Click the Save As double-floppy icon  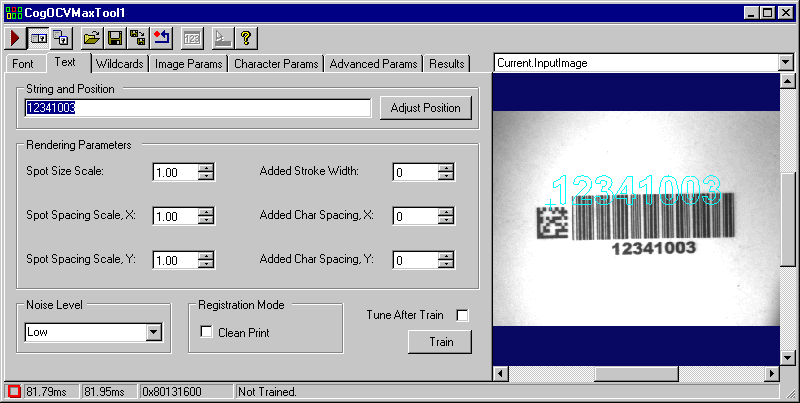pyautogui.click(x=138, y=38)
